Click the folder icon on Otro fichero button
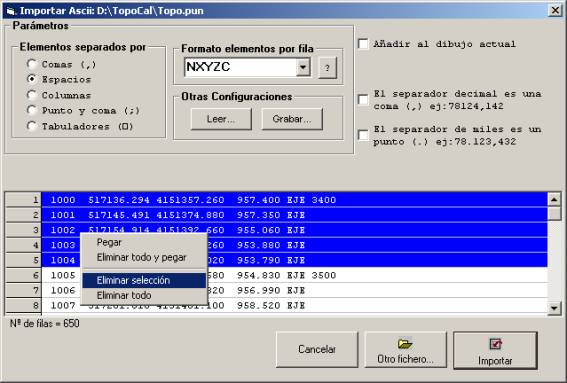Image resolution: width=567 pixels, height=383 pixels. pyautogui.click(x=405, y=344)
